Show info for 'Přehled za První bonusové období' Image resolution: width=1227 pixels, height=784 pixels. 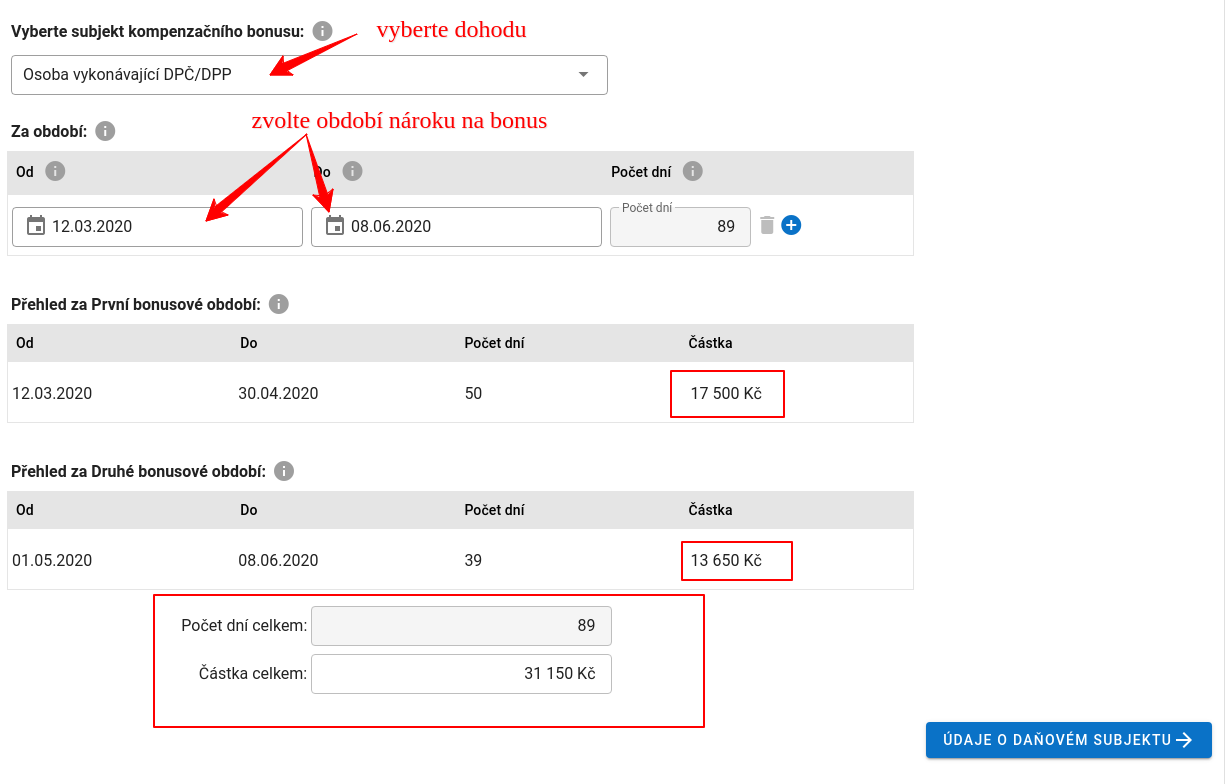pyautogui.click(x=279, y=304)
